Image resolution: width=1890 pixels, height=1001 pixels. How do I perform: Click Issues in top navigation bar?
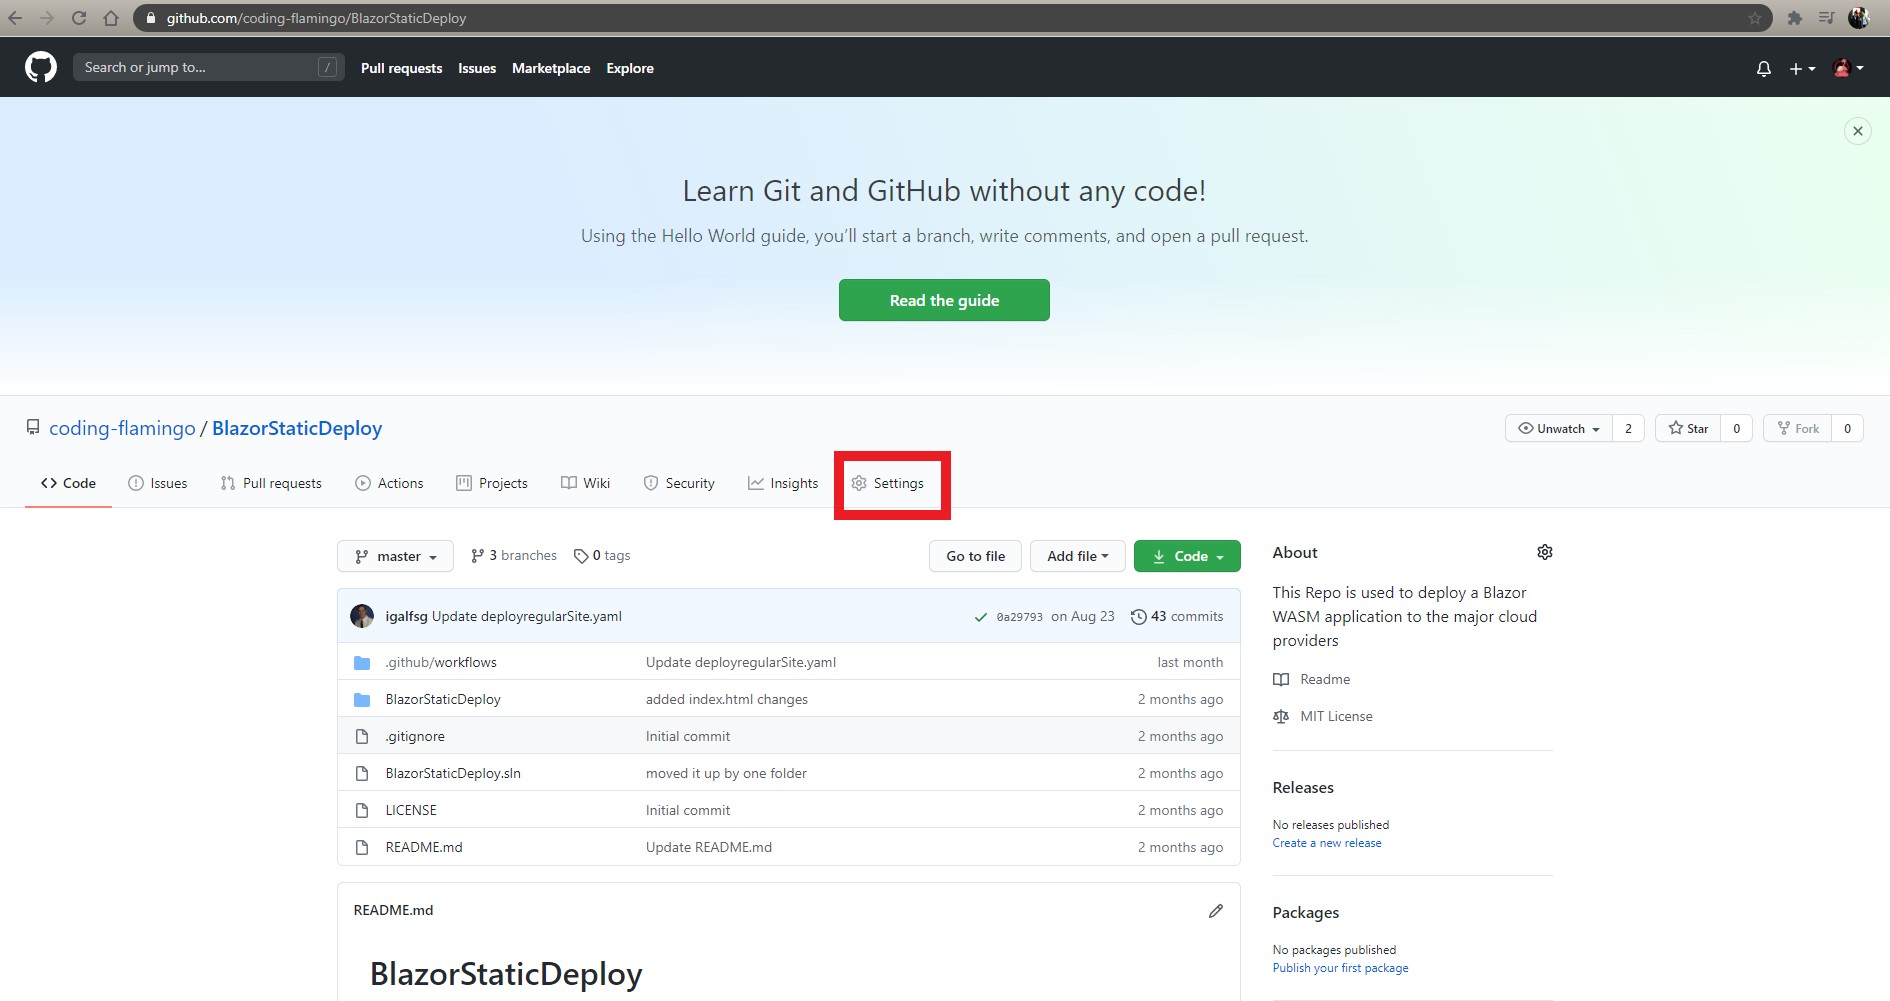click(477, 68)
